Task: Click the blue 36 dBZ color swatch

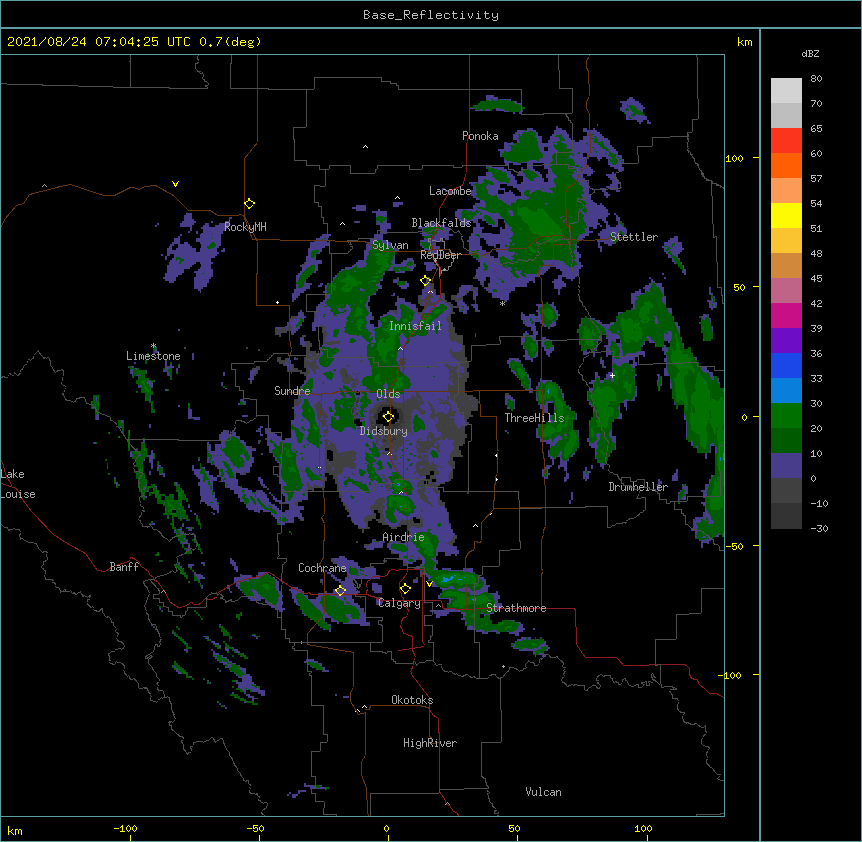Action: [x=786, y=365]
